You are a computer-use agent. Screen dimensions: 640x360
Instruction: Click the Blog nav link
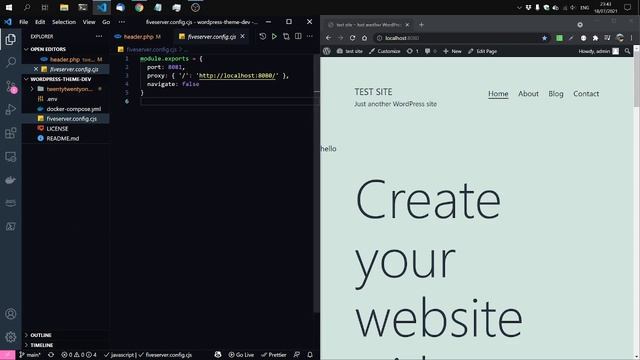556,93
